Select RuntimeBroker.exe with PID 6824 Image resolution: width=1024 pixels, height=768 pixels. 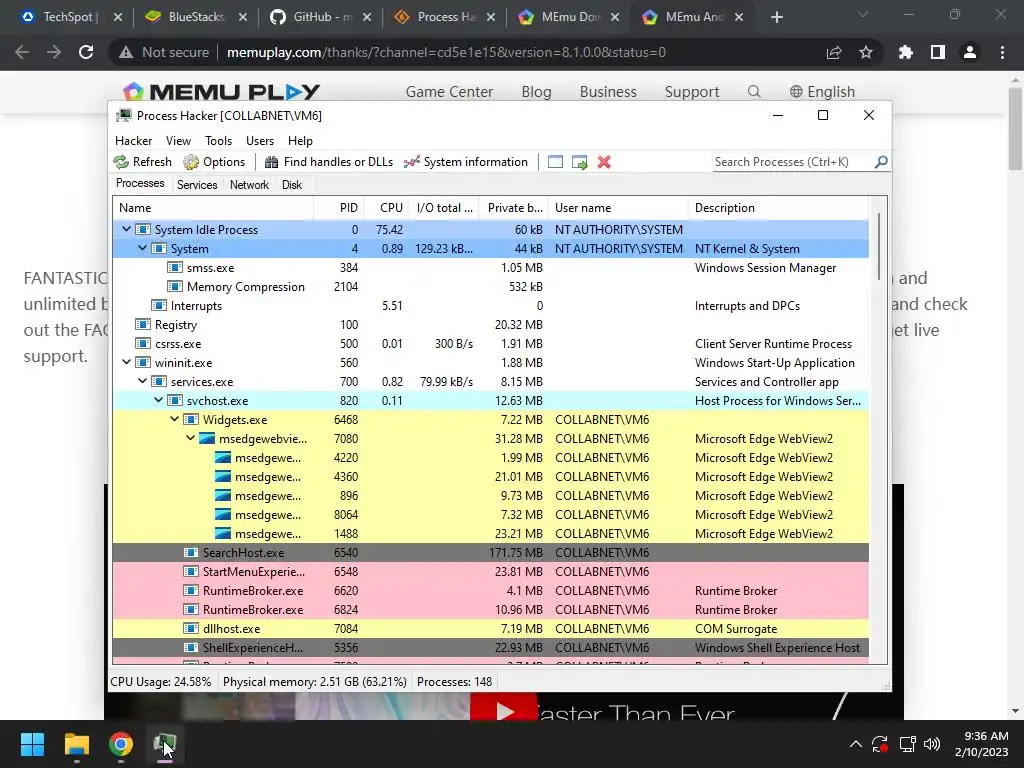pos(490,609)
